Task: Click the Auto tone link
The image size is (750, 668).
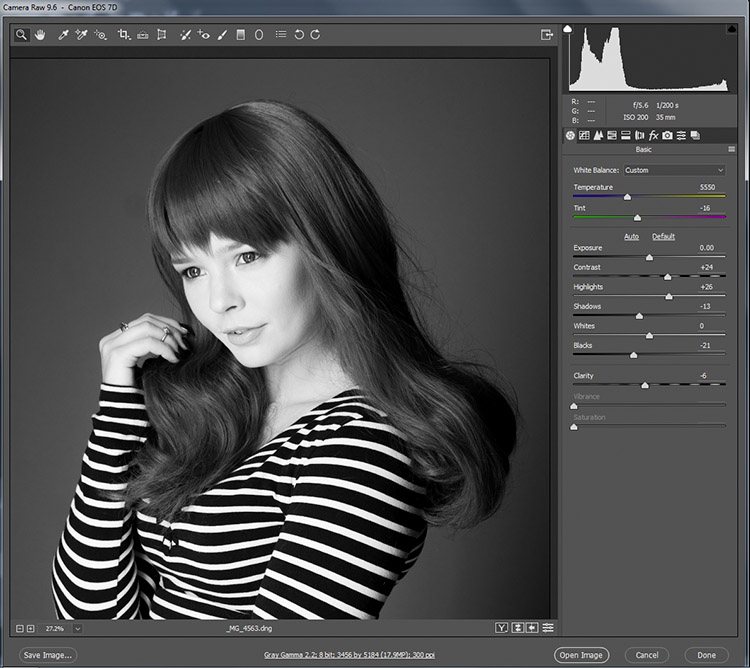Action: point(631,236)
